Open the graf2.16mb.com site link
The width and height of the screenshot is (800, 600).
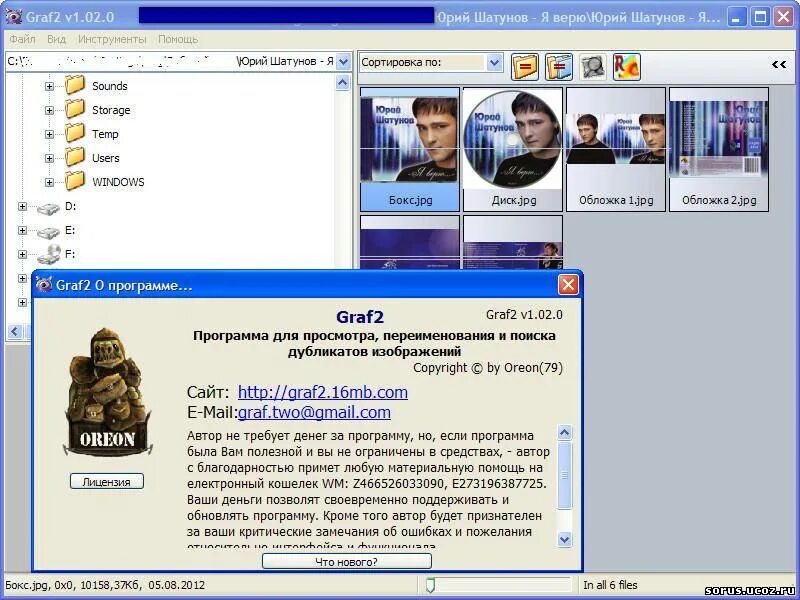(322, 392)
